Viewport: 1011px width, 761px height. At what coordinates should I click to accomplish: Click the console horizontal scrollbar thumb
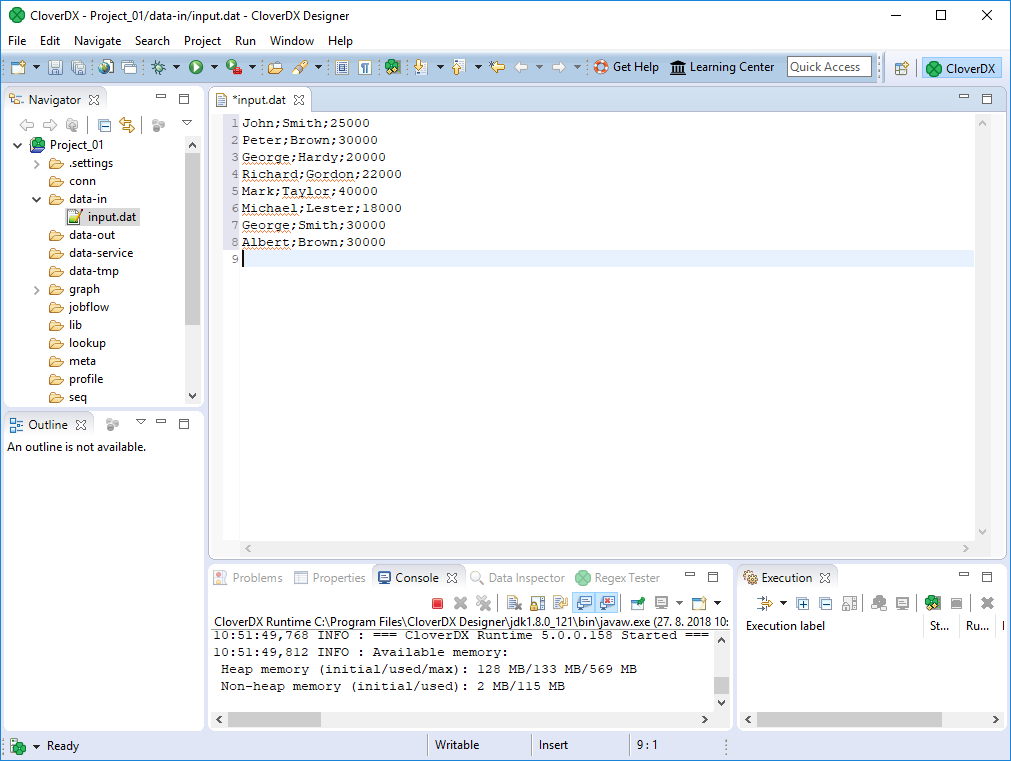[274, 719]
